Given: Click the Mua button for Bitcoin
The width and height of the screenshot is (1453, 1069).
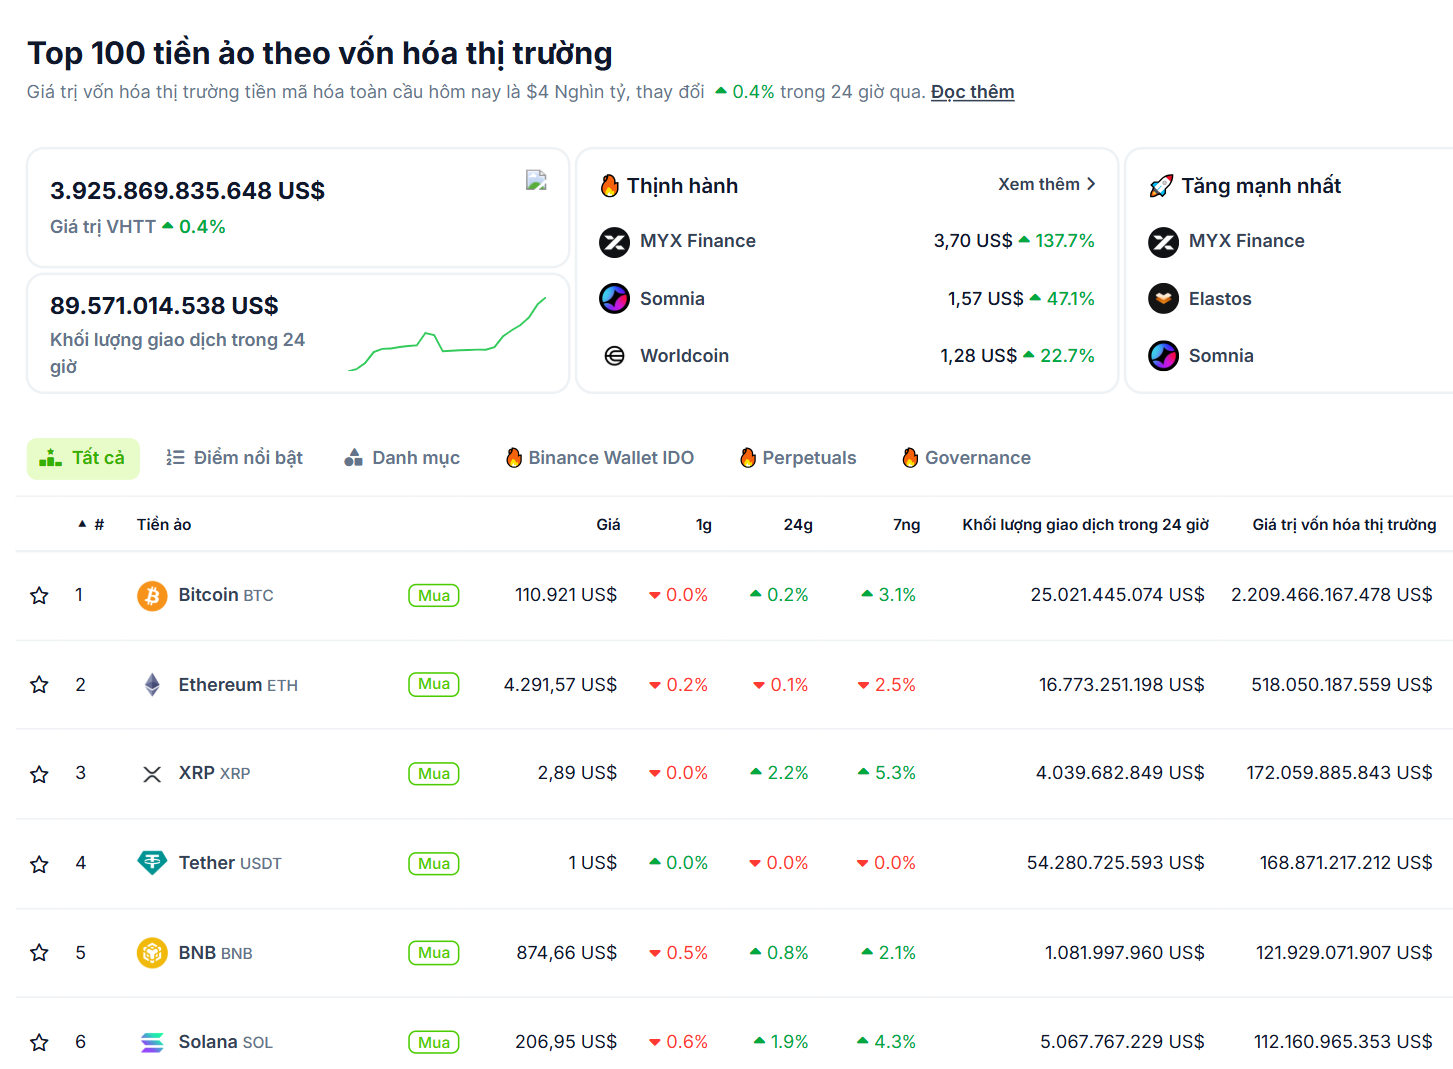Looking at the screenshot, I should [x=433, y=595].
